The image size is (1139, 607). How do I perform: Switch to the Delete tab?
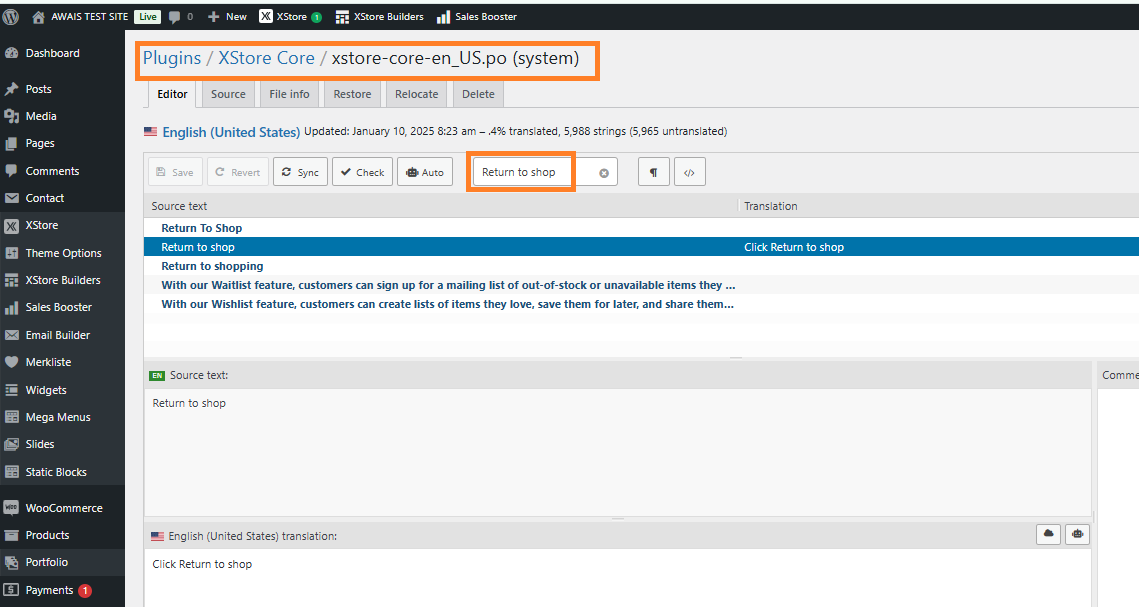478,94
